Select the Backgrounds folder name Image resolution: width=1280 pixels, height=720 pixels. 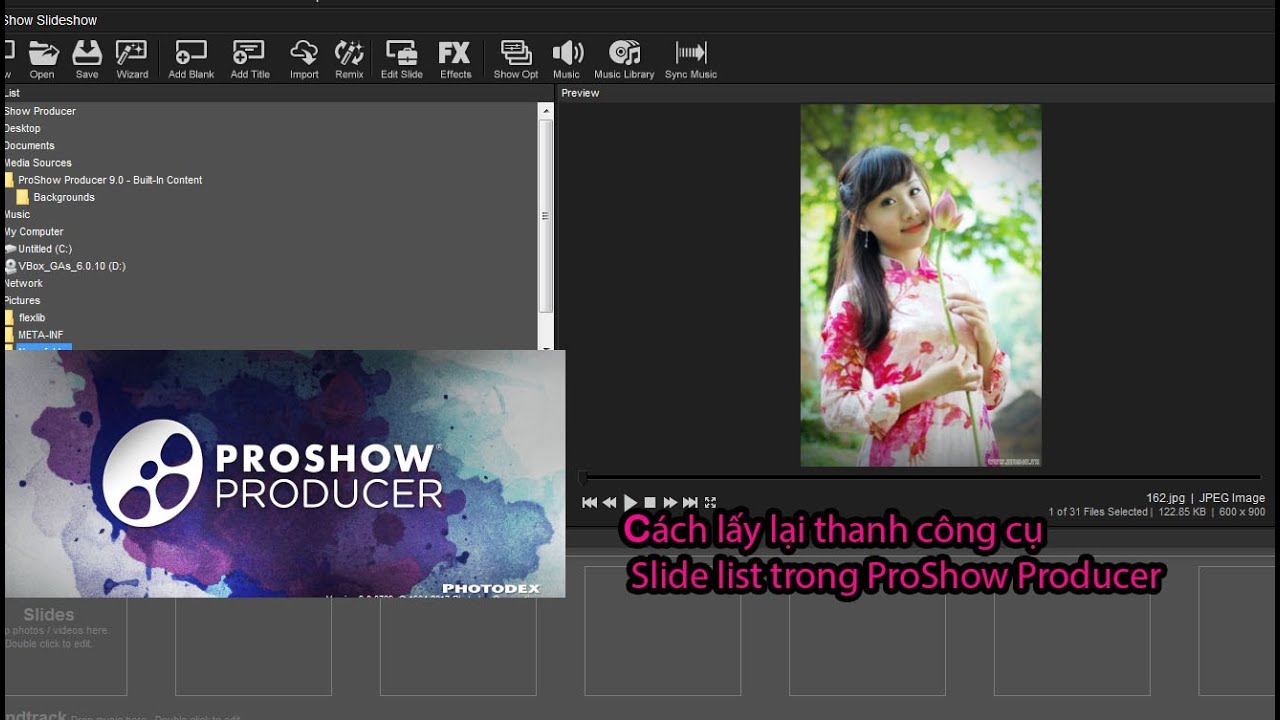pyautogui.click(x=64, y=197)
